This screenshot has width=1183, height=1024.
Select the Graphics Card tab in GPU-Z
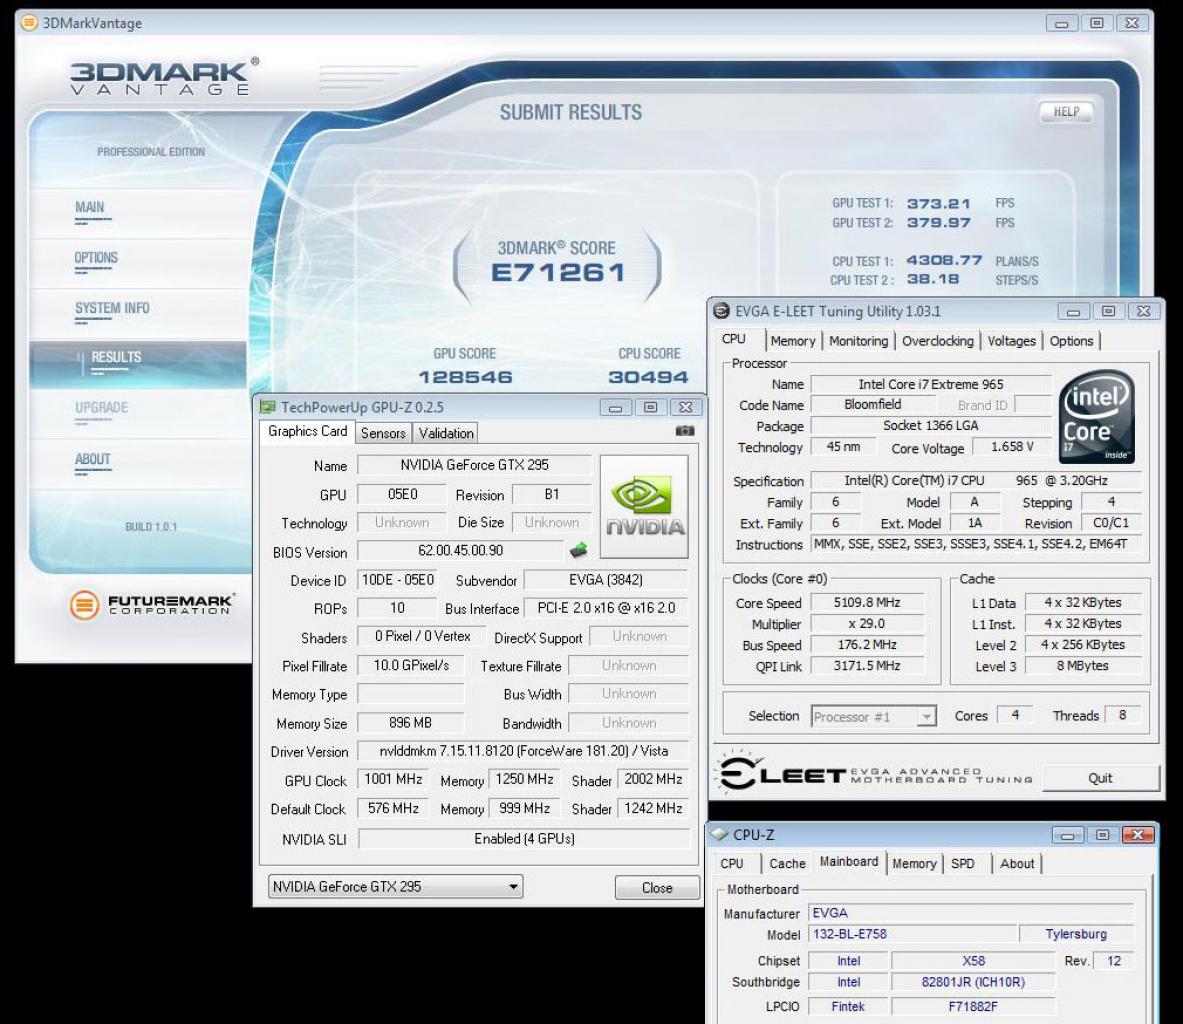click(x=307, y=431)
